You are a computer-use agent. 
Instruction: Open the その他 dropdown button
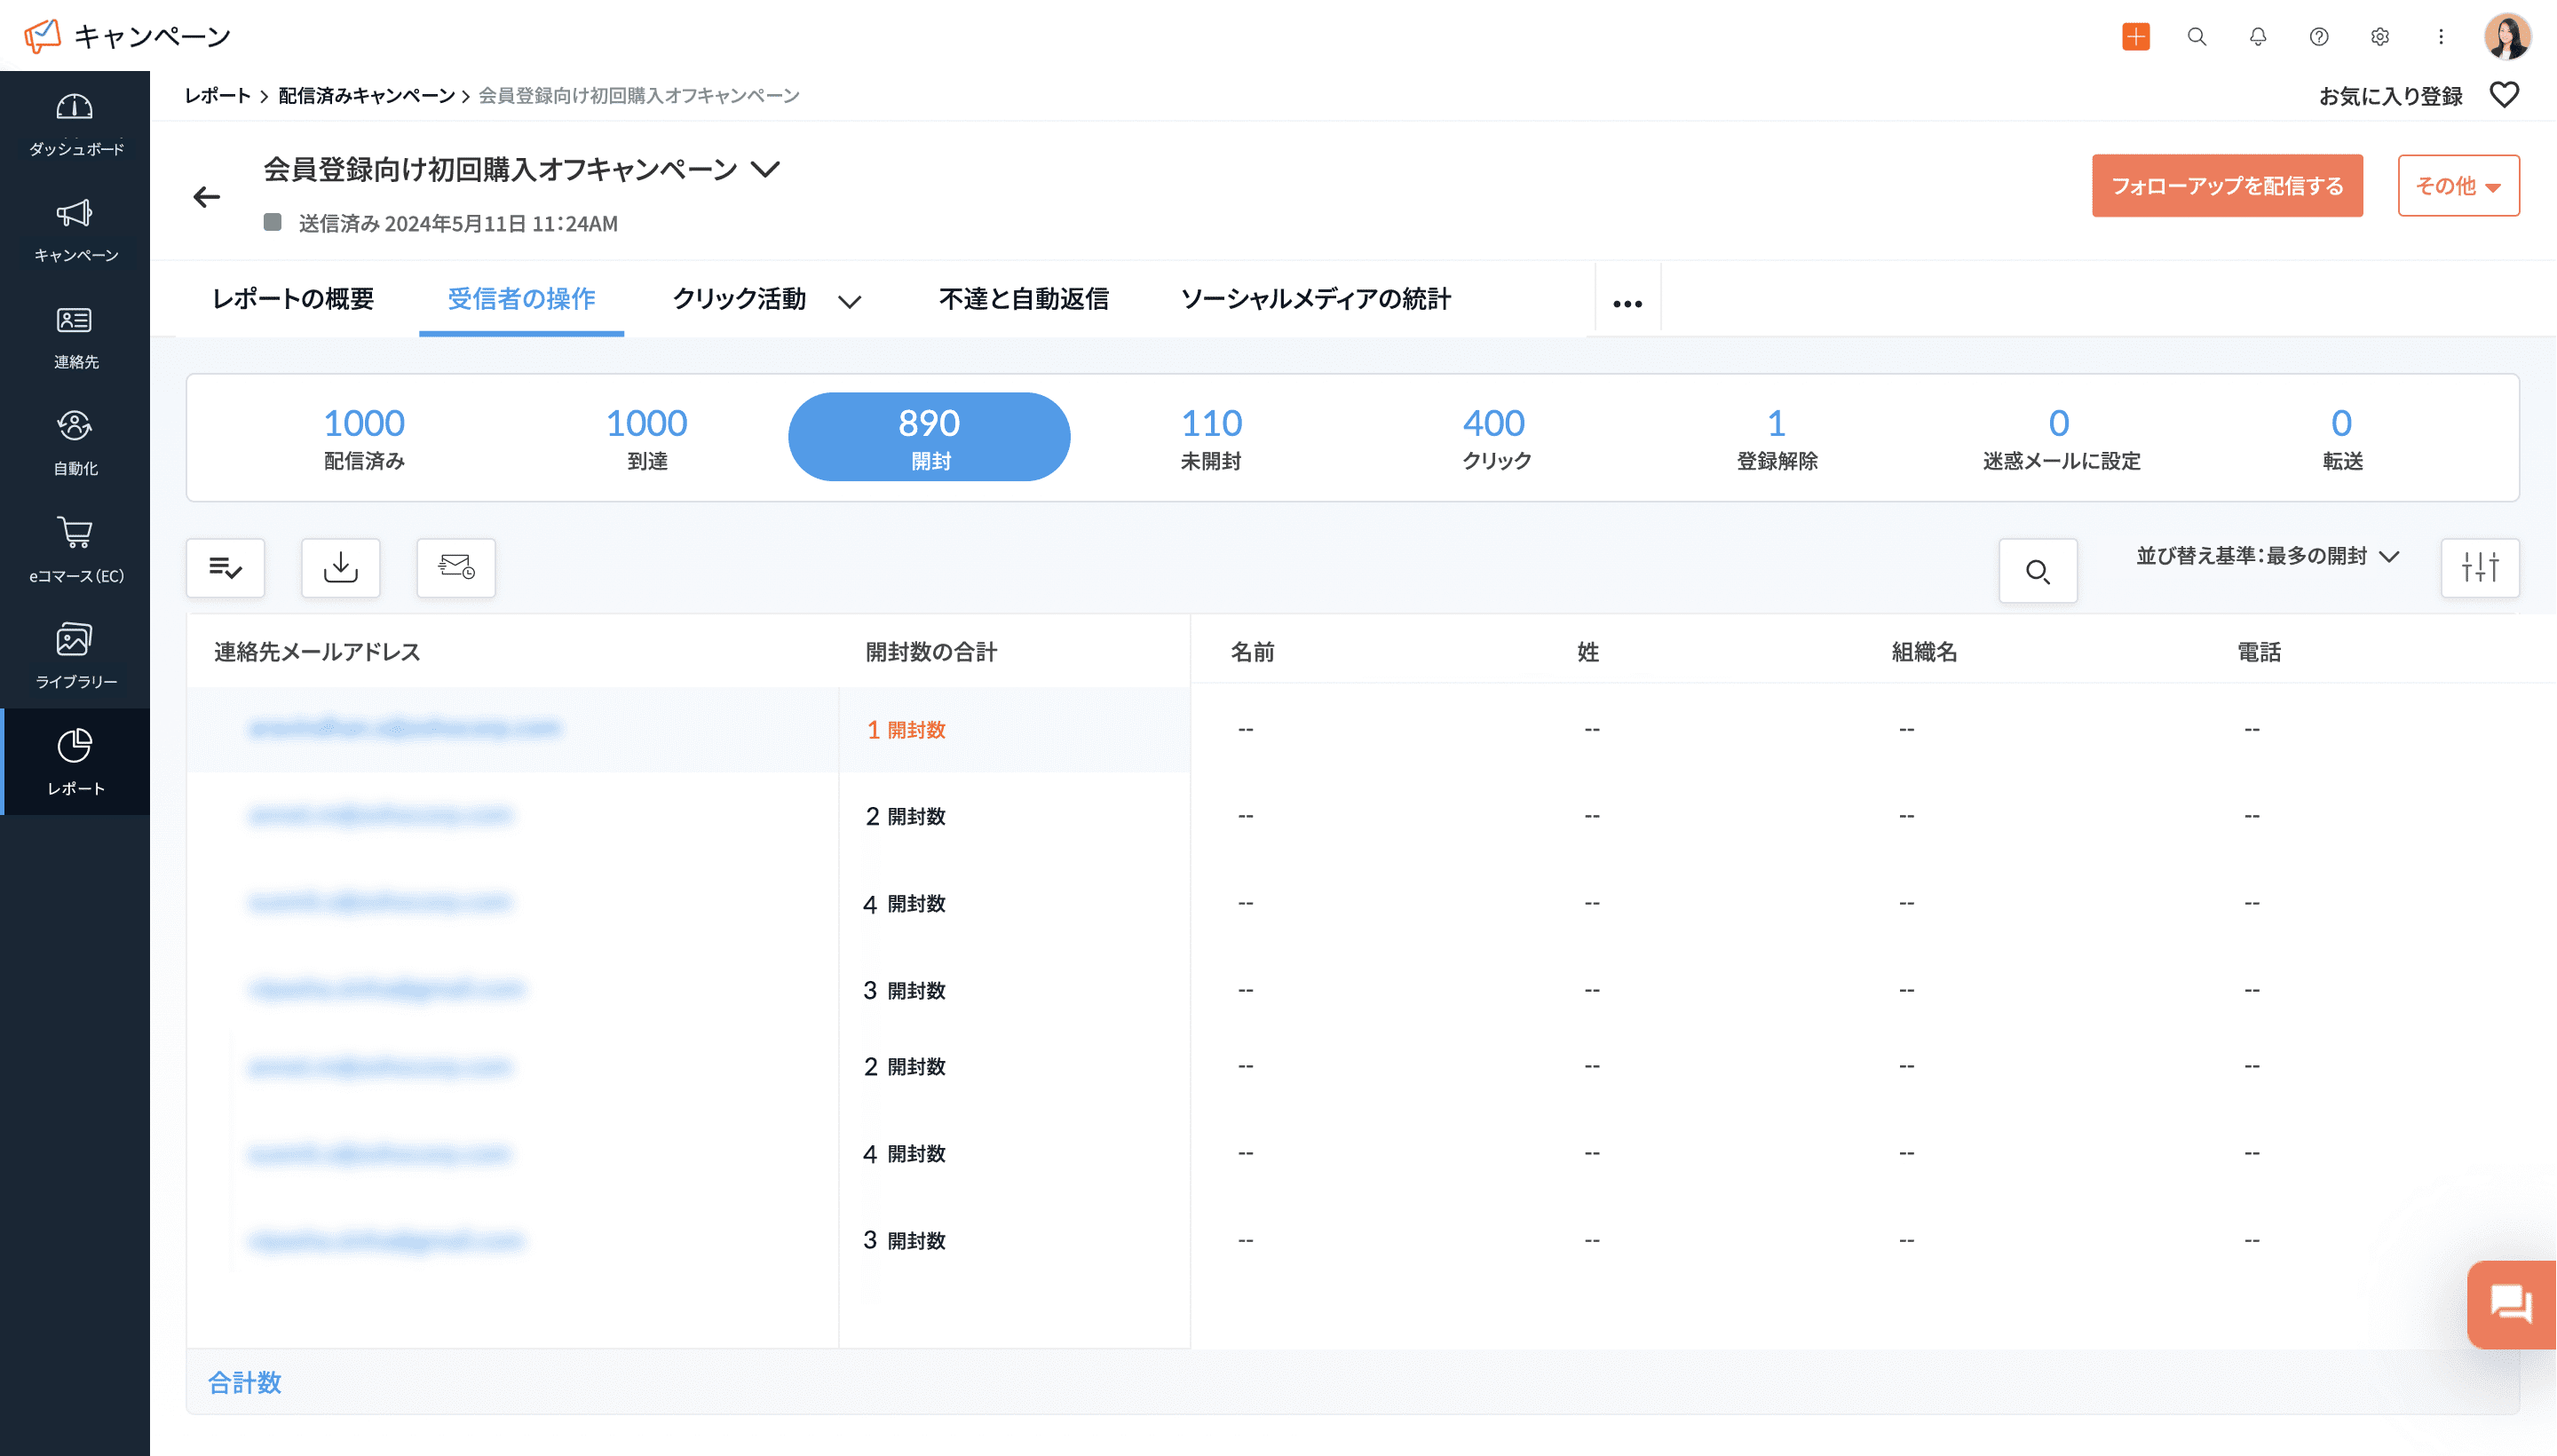(x=2458, y=186)
